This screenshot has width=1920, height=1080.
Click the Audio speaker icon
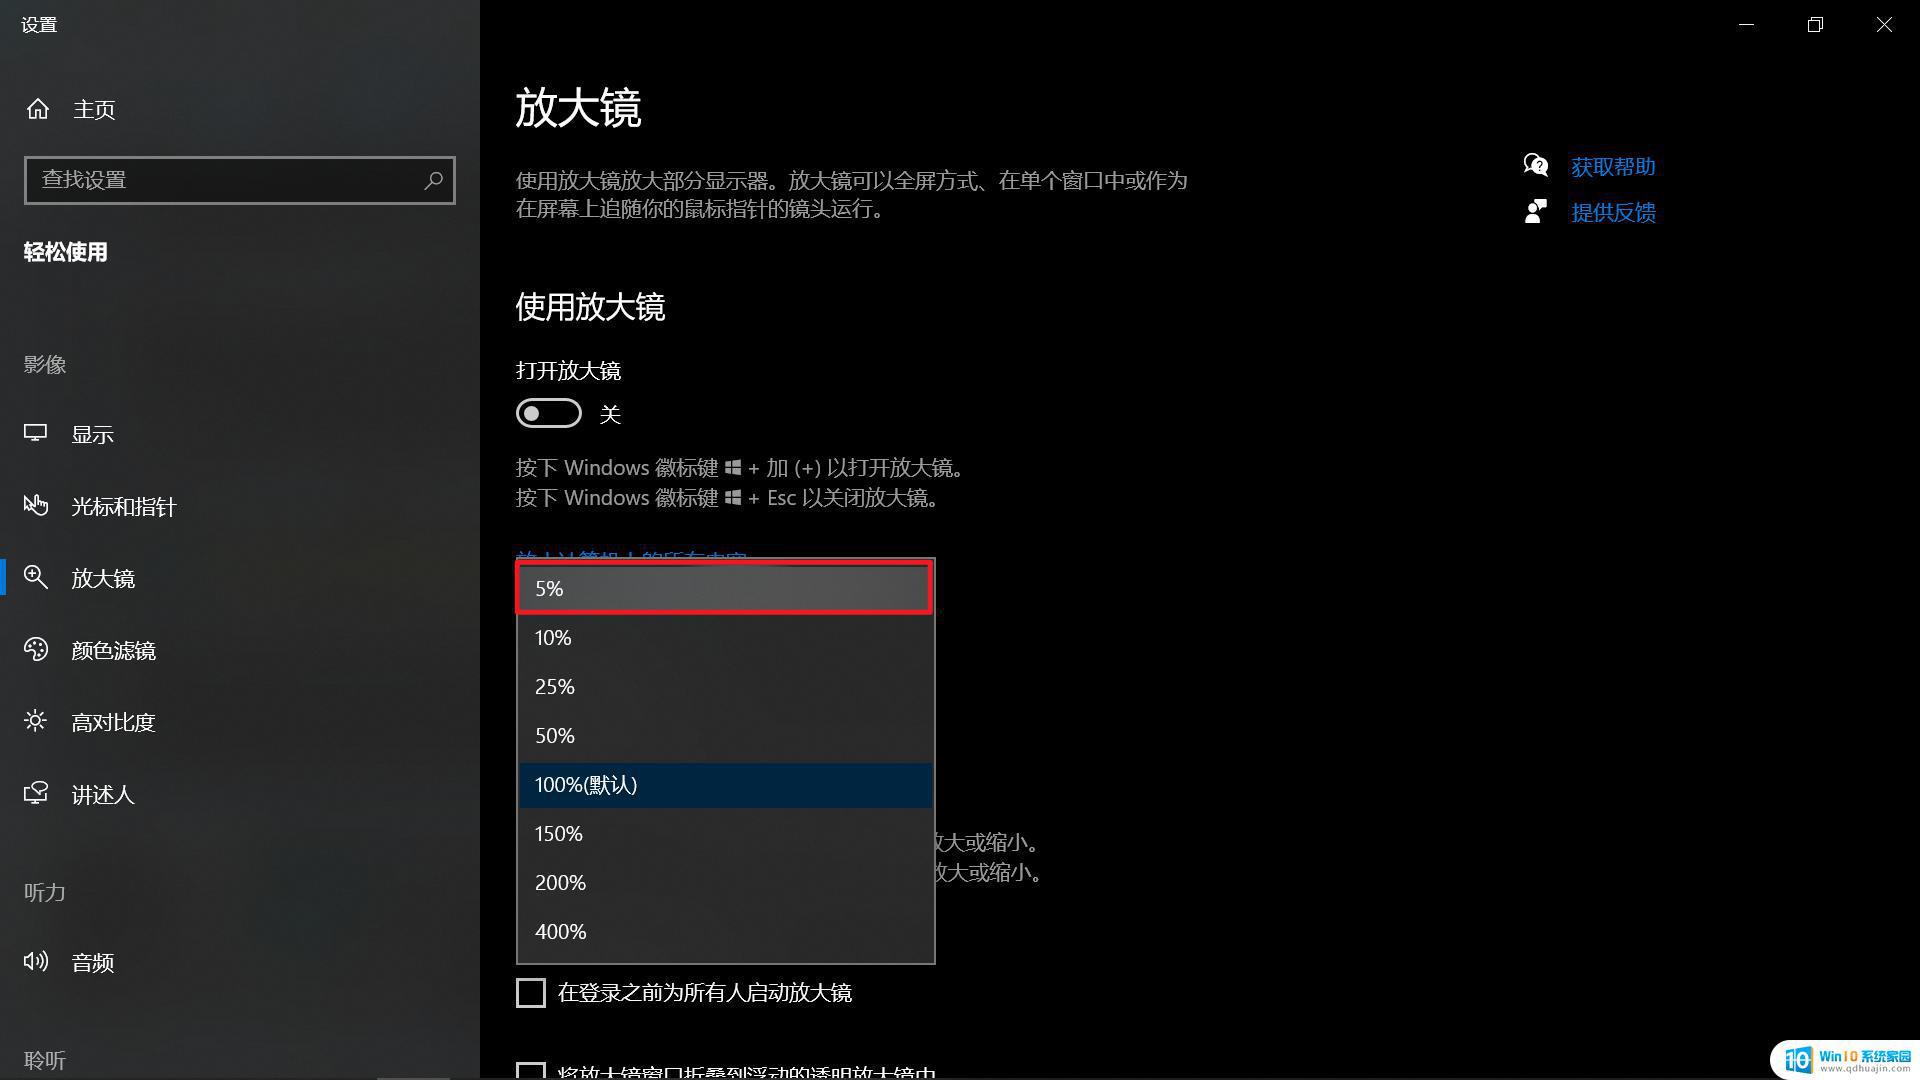pyautogui.click(x=36, y=961)
